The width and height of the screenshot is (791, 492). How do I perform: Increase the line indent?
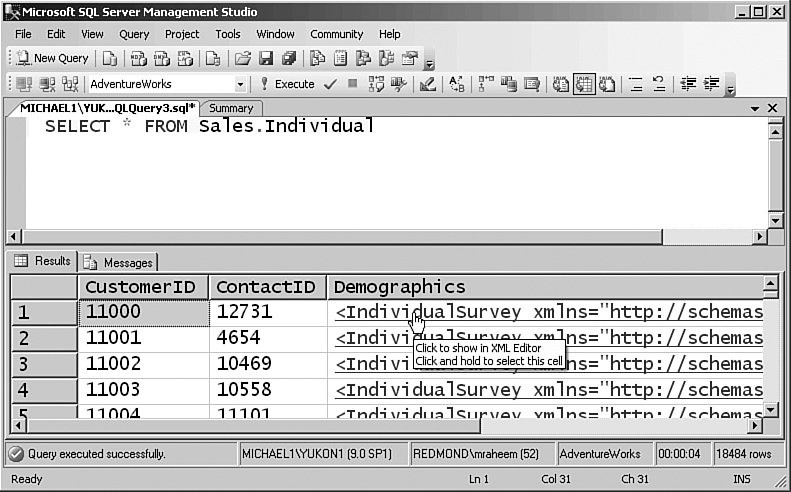point(711,84)
